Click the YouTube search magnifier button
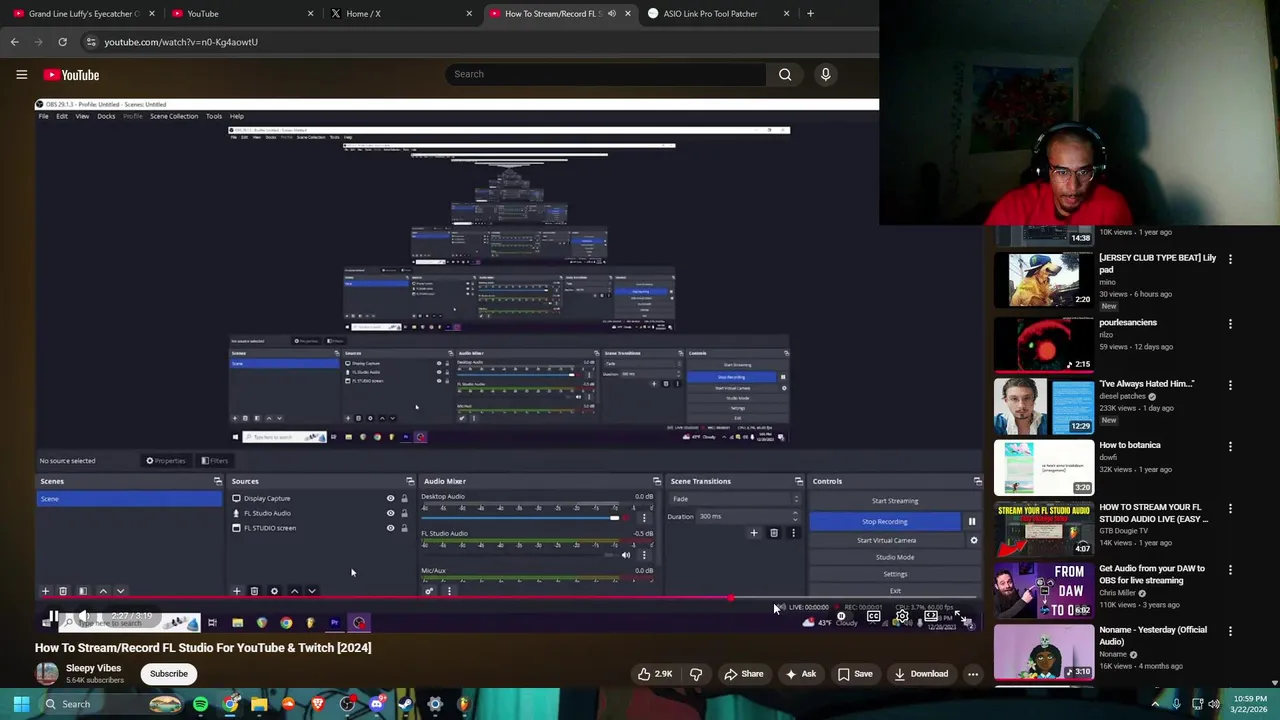Screen dimensions: 1280x720 coord(785,74)
